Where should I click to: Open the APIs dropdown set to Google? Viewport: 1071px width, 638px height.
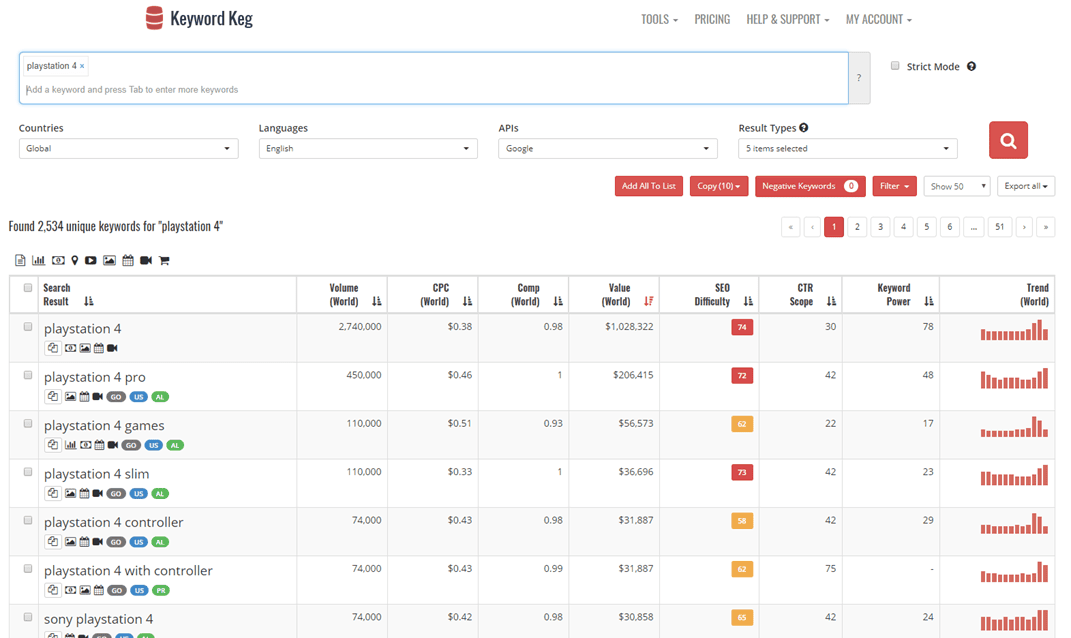(608, 148)
